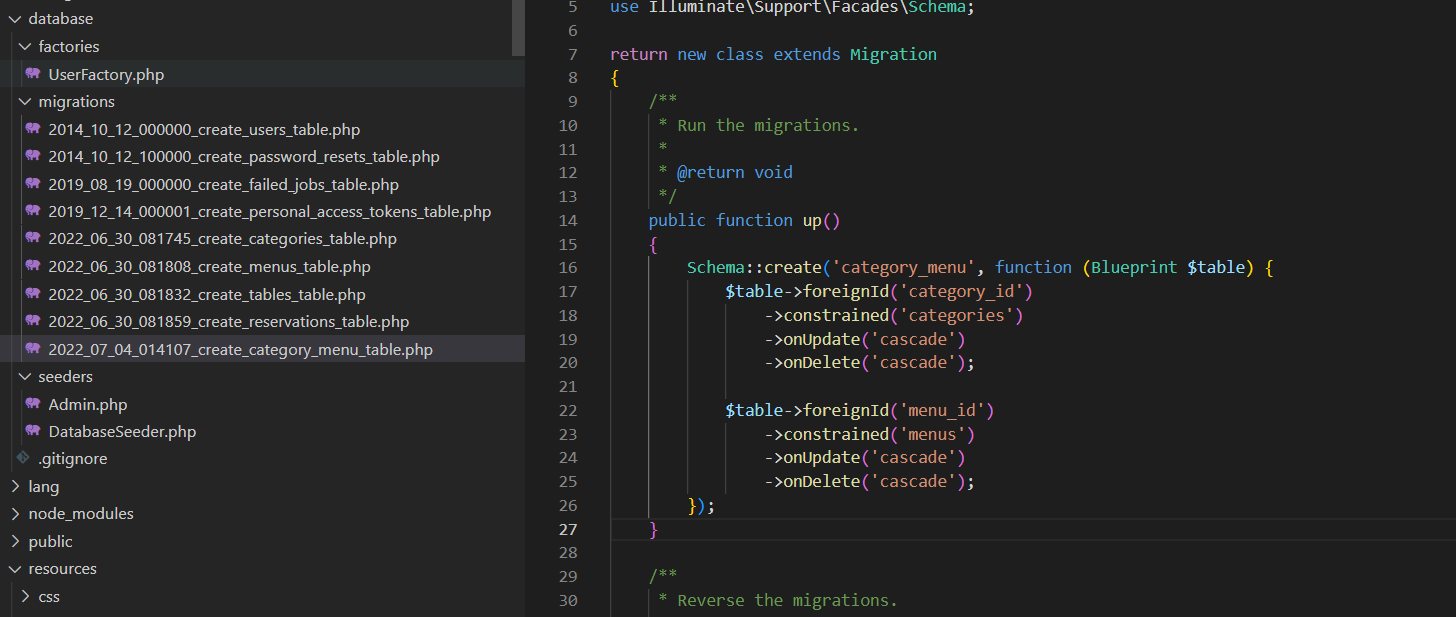
Task: Click PHP icon beside create_category_menu_table migration
Action: tap(33, 349)
